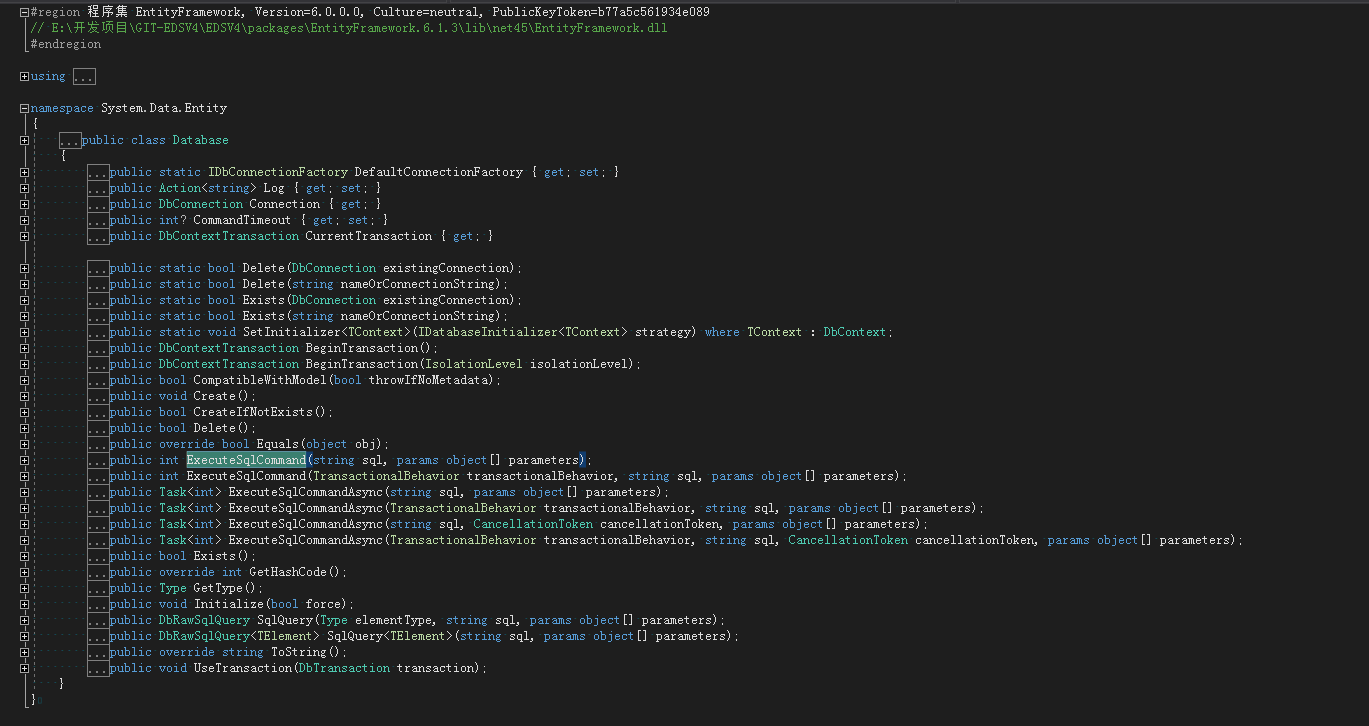The image size is (1369, 726).
Task: Open the ellipsis box before public void Create()
Action: (98, 396)
